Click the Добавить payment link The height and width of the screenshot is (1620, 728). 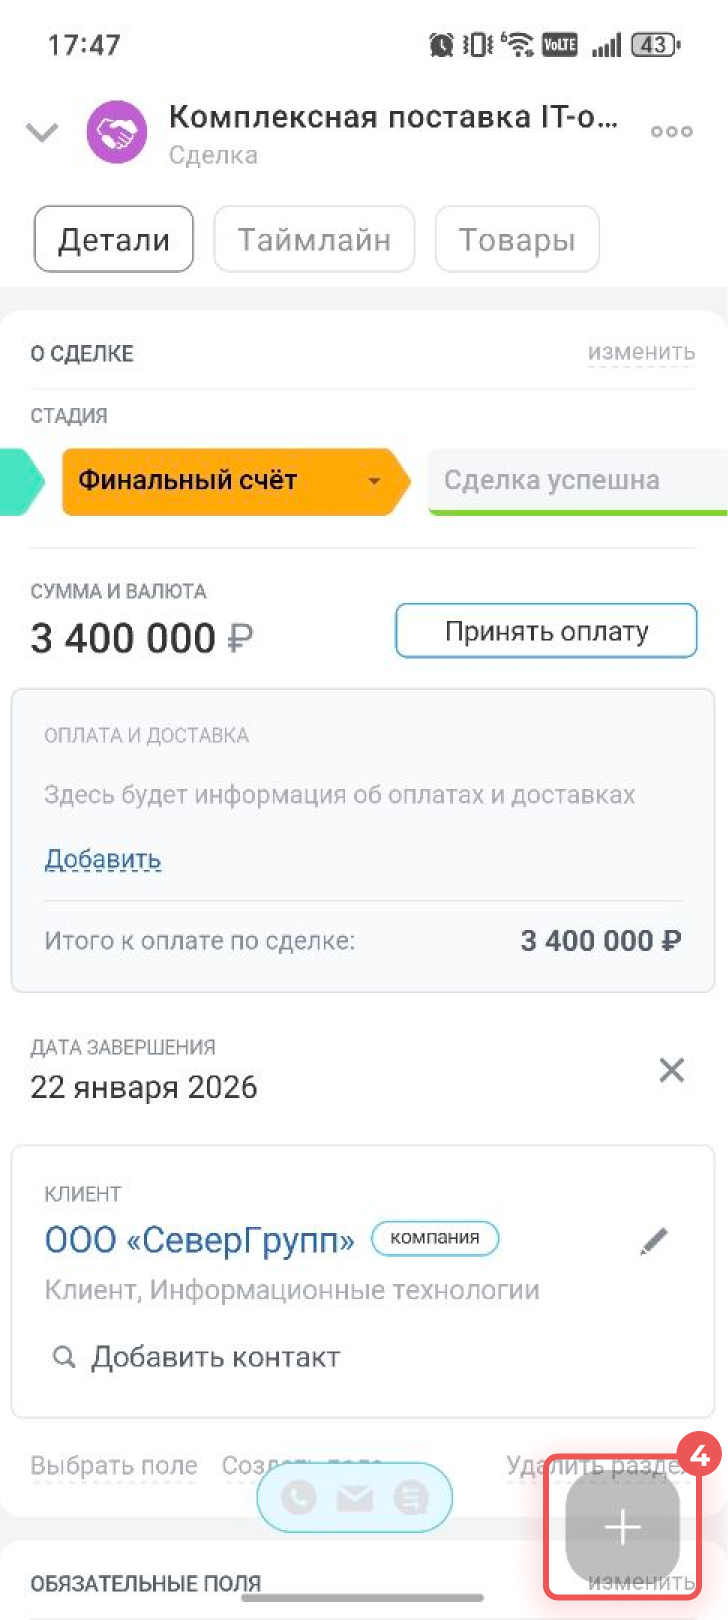[x=103, y=859]
